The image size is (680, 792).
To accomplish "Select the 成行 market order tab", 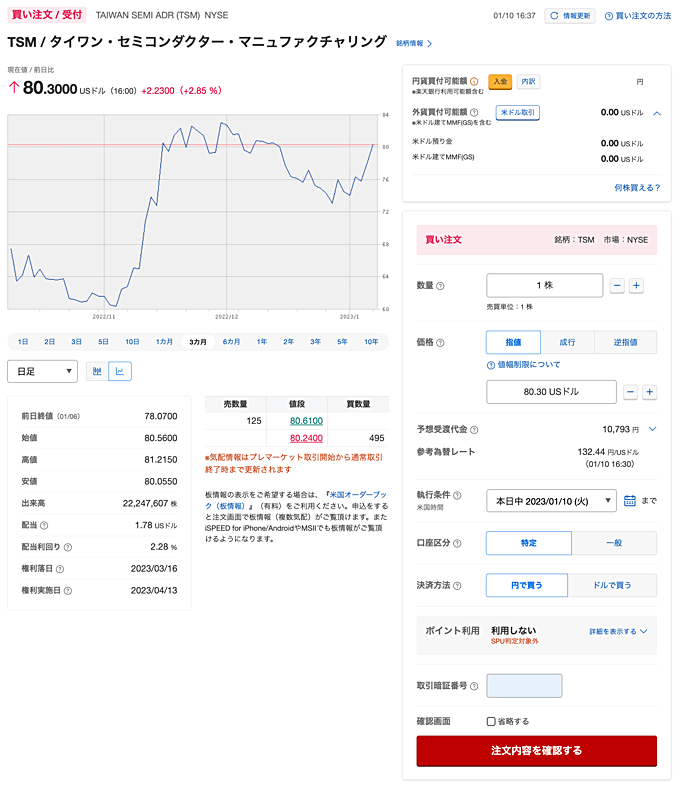I will point(567,342).
